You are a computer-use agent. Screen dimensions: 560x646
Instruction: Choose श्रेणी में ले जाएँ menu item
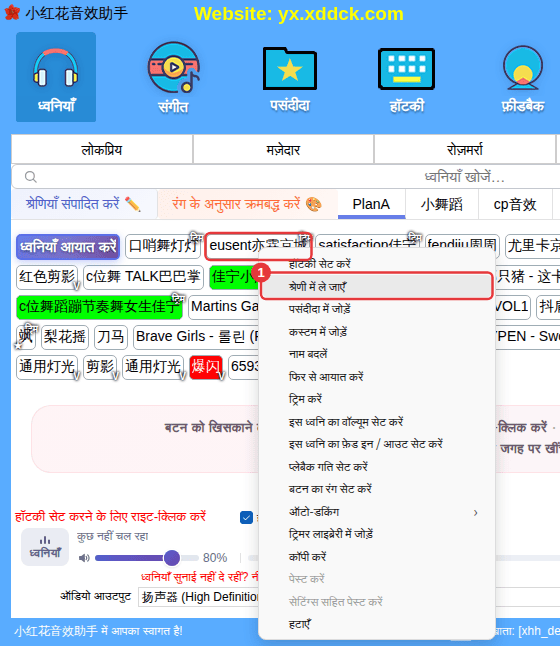tap(377, 286)
